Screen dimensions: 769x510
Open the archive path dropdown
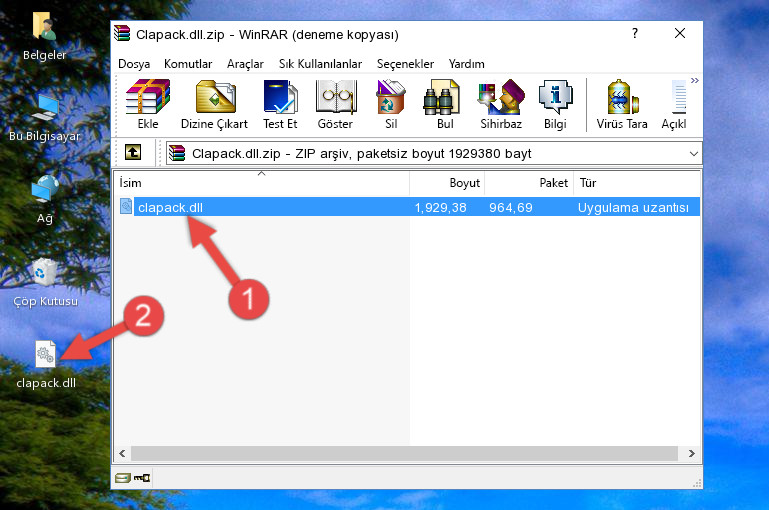(x=693, y=153)
